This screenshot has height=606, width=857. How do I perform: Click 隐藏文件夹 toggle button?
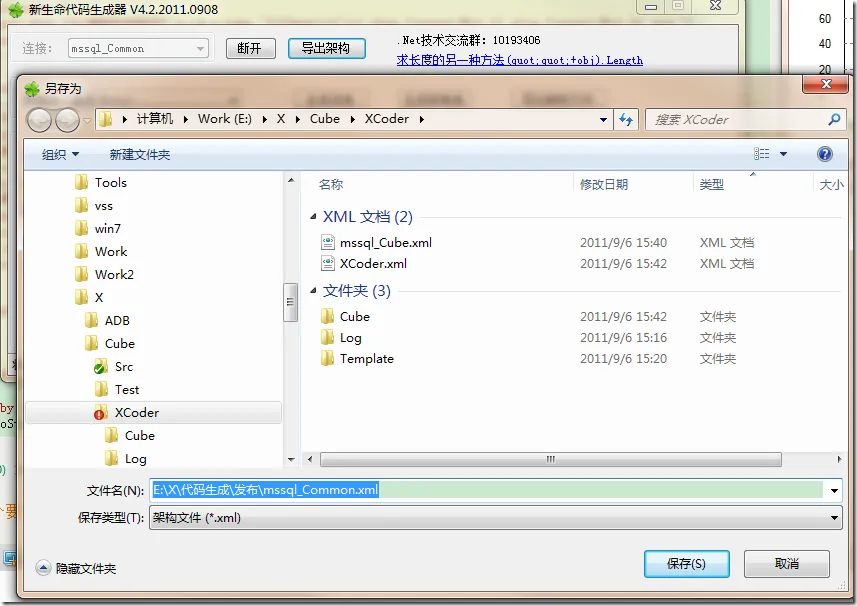click(x=76, y=568)
